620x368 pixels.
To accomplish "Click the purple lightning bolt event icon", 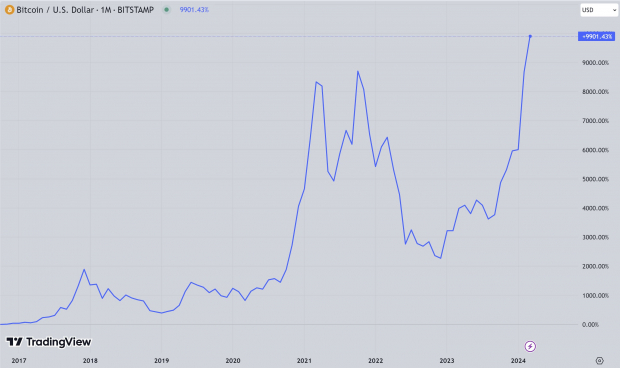I will 530,347.
